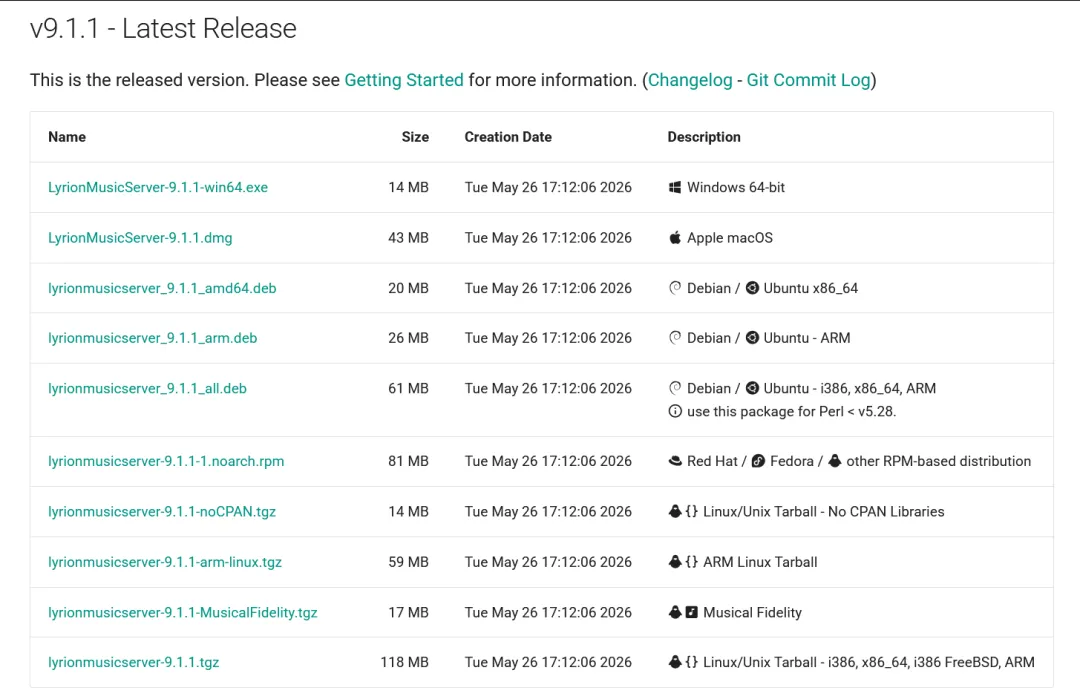1080x699 pixels.
Task: Download lyrionmusicserver_9.1.1_arm.deb
Action: (152, 337)
